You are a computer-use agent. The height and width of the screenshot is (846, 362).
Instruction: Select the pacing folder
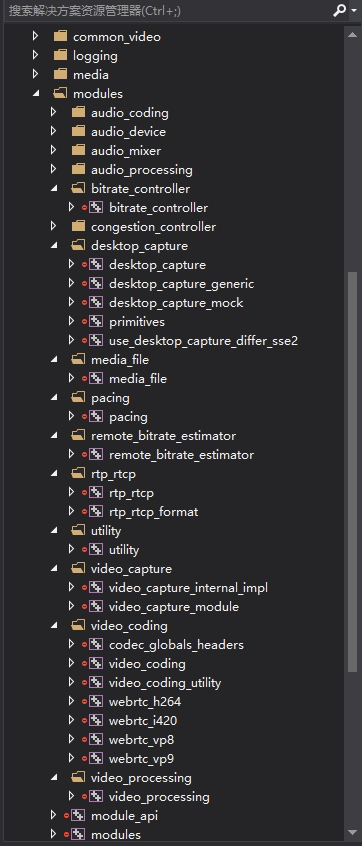(110, 398)
